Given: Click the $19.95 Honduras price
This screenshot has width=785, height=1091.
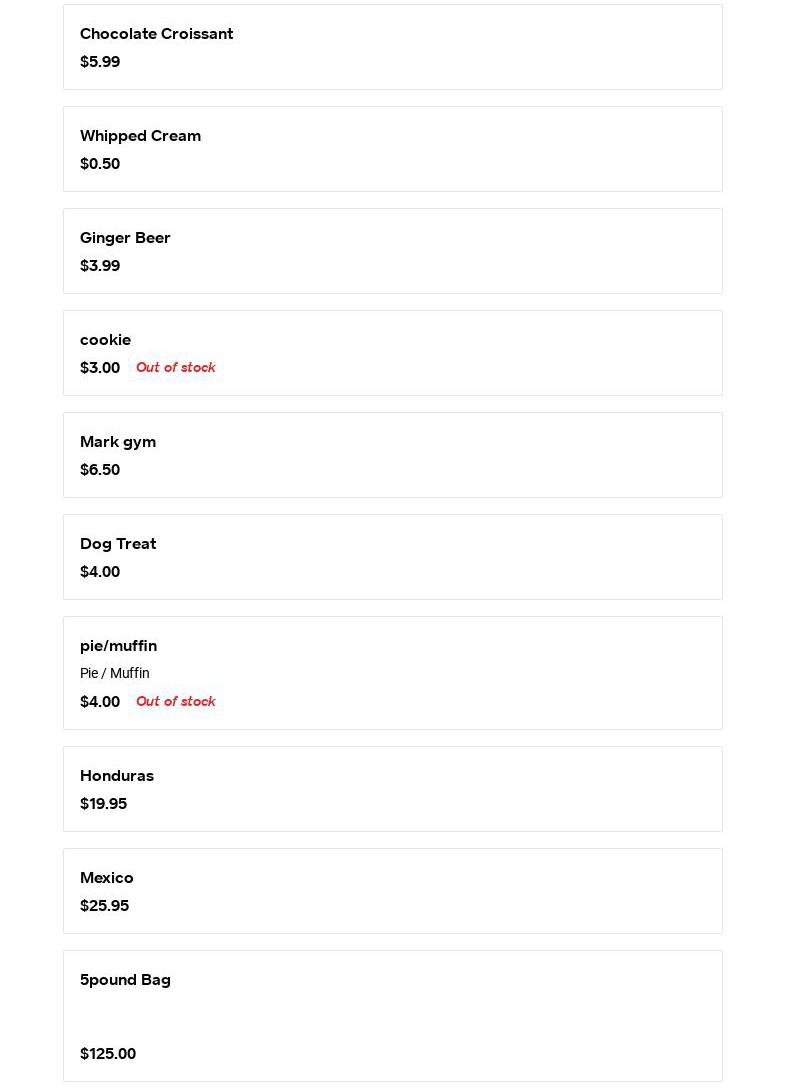Looking at the screenshot, I should click(103, 804).
